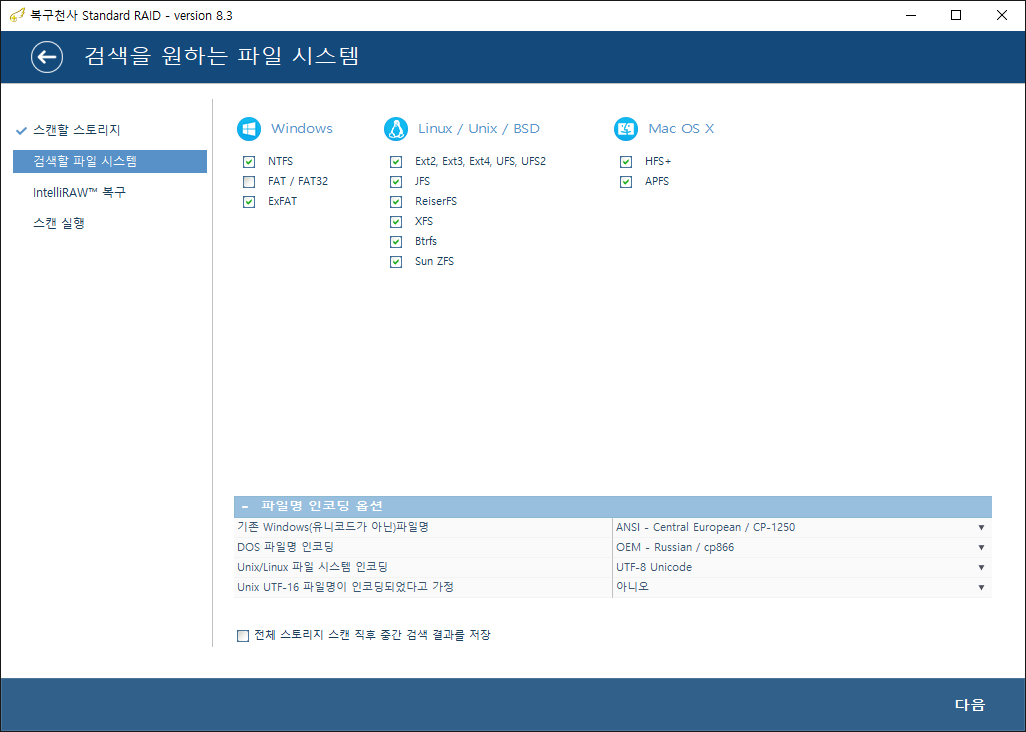The width and height of the screenshot is (1026, 732).
Task: Toggle the ReiserFS checkbox
Action: 396,201
